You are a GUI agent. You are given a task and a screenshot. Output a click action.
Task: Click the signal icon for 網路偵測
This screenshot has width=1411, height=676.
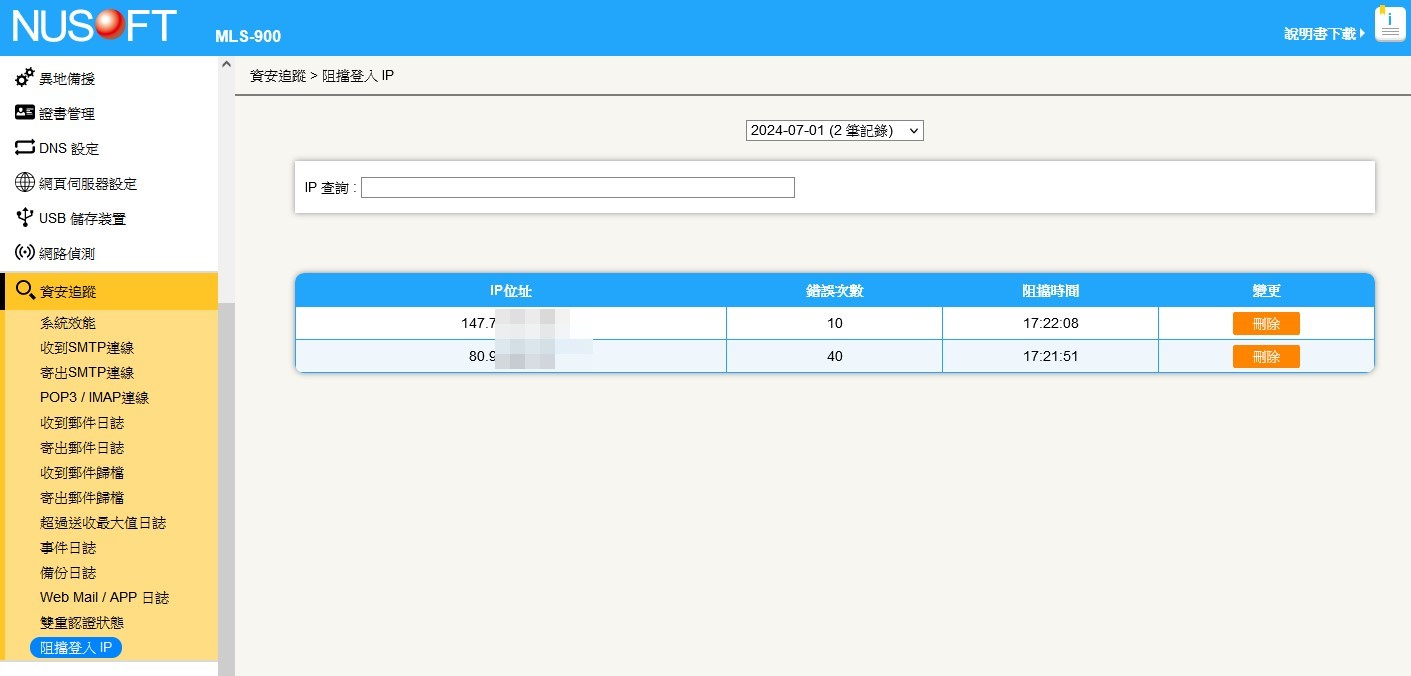click(25, 253)
